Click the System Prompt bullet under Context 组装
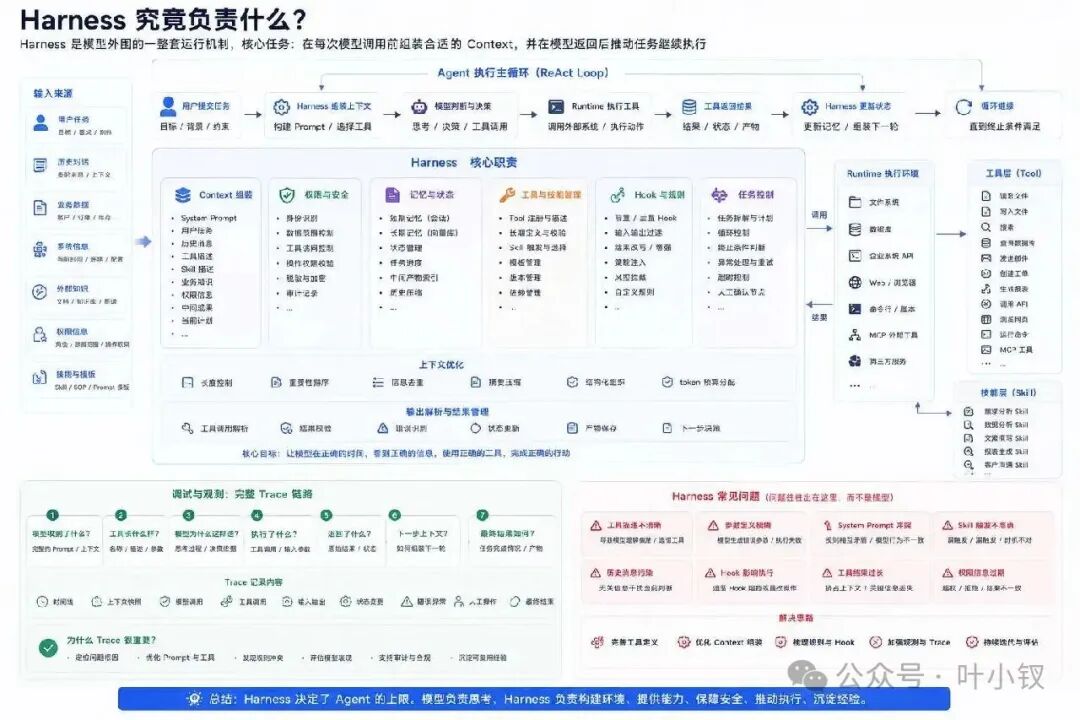 [209, 218]
